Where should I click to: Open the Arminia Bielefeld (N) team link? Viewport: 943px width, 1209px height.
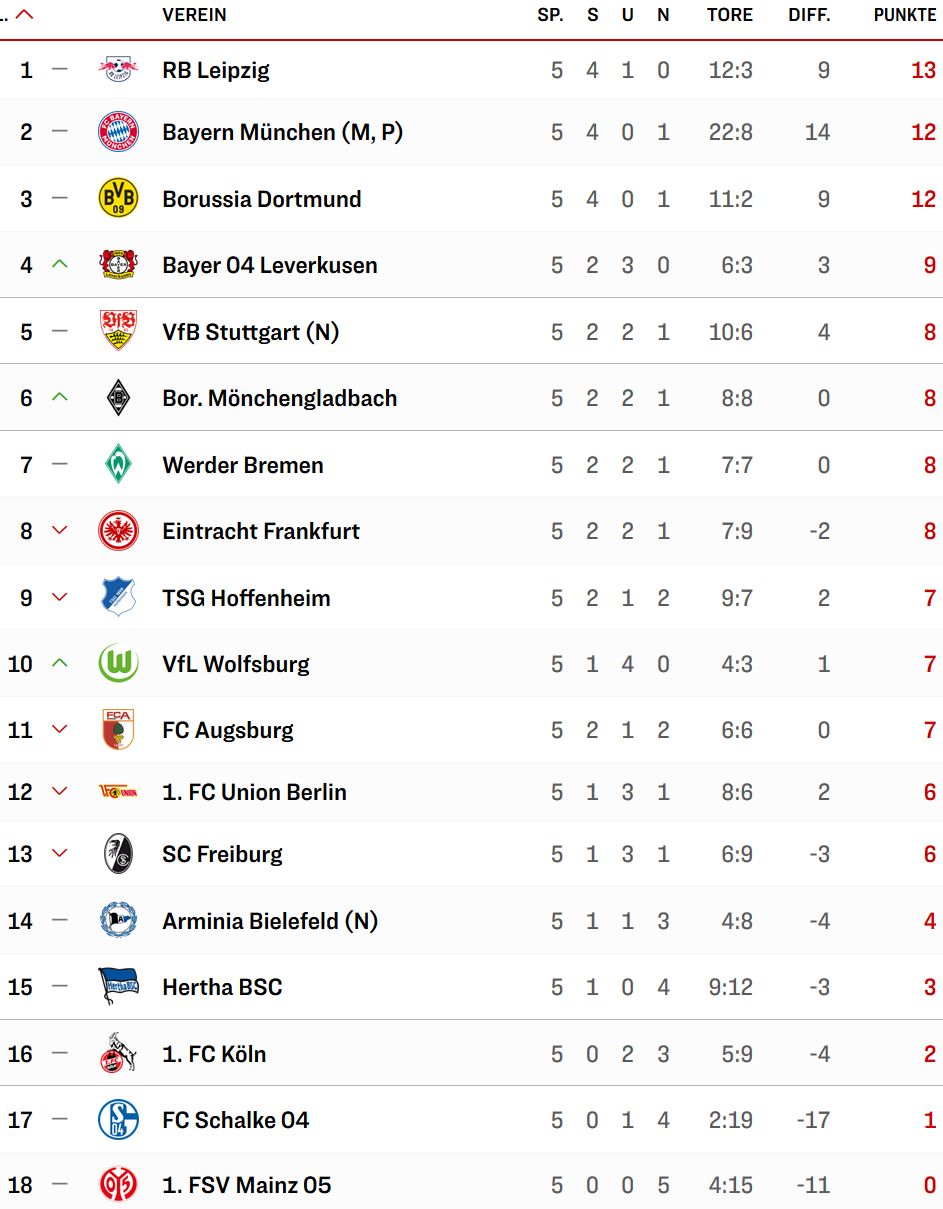click(270, 921)
